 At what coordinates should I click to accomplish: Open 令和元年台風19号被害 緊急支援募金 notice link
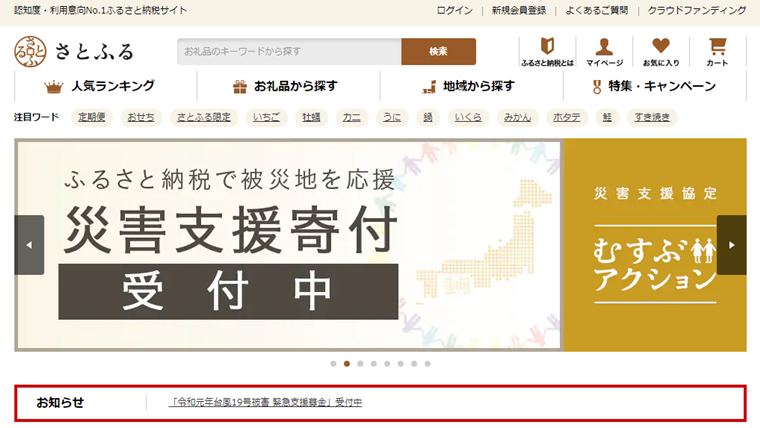click(266, 402)
